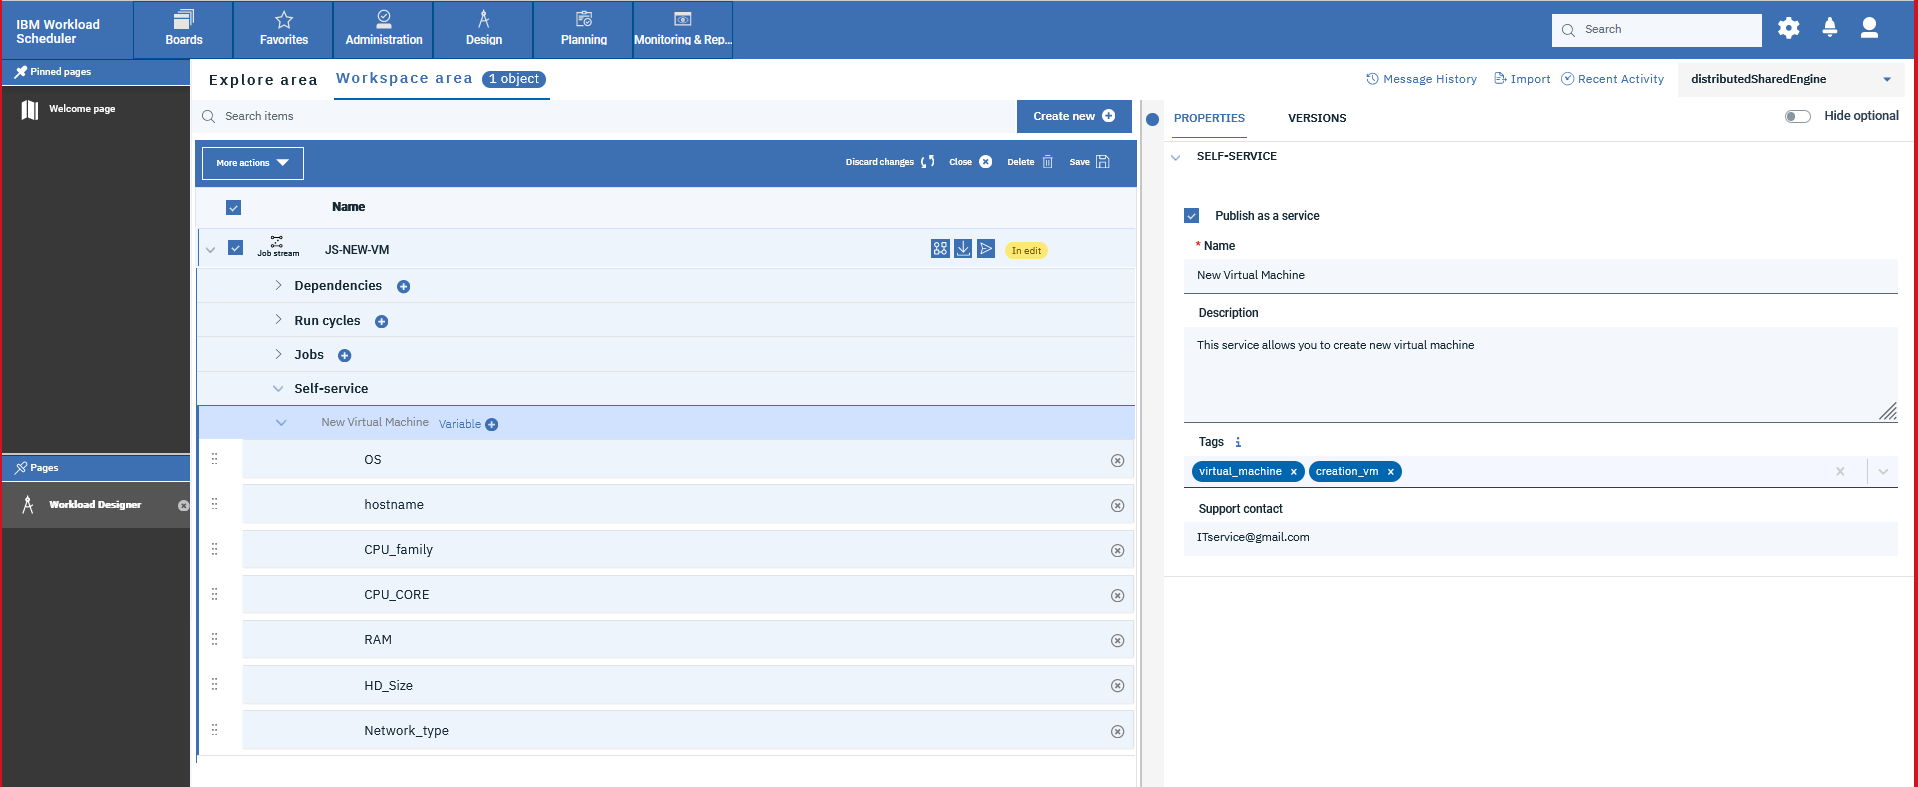
Task: Open the Message History link
Action: (1421, 79)
